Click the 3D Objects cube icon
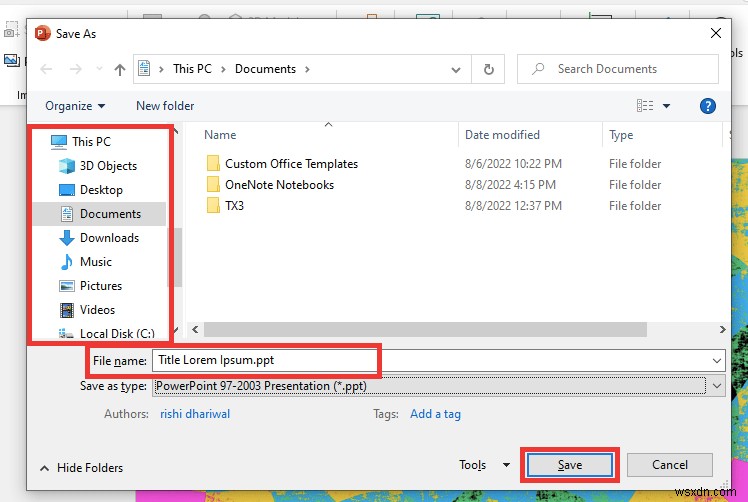The width and height of the screenshot is (748, 502). click(x=67, y=166)
